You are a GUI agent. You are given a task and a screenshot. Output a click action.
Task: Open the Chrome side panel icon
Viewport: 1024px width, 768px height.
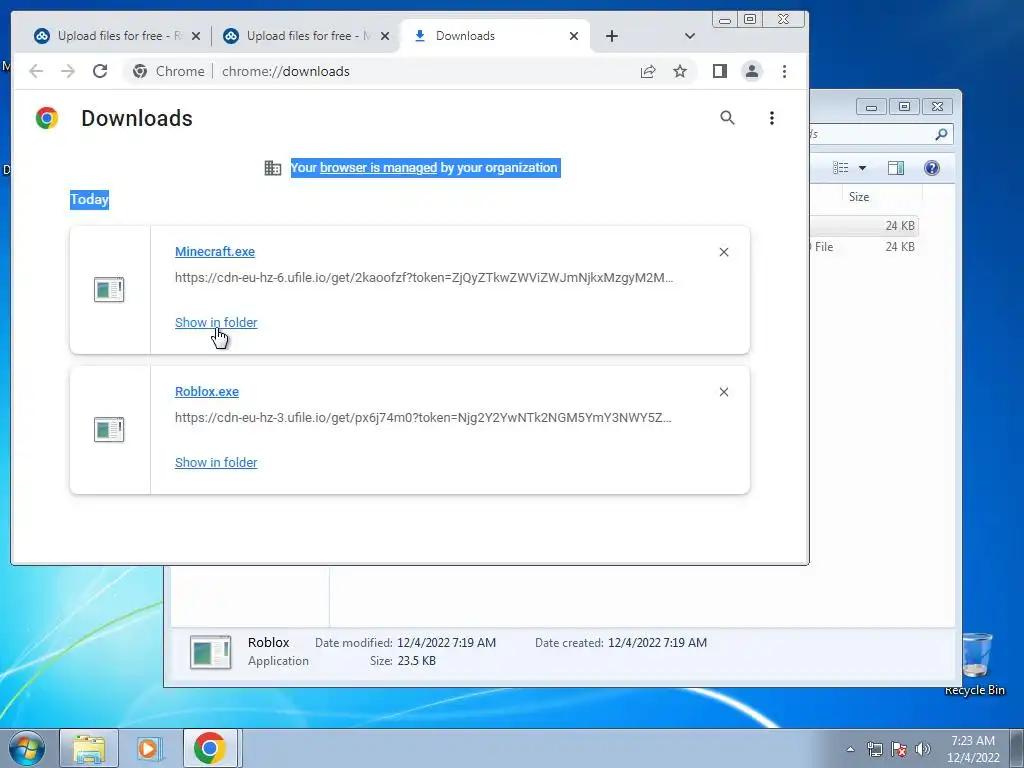pyautogui.click(x=720, y=71)
